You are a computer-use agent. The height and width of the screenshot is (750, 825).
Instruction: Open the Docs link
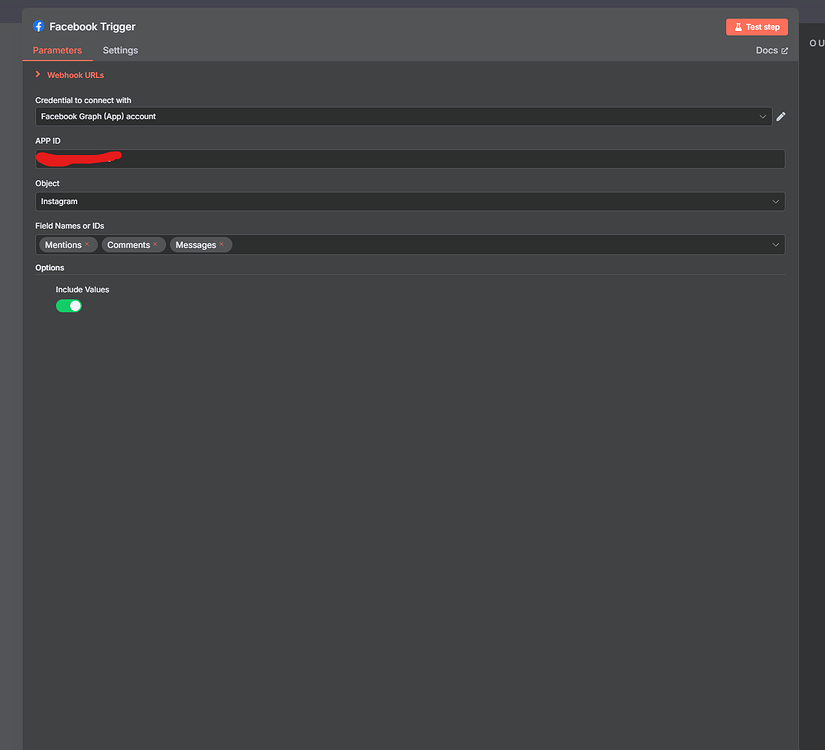click(x=767, y=51)
